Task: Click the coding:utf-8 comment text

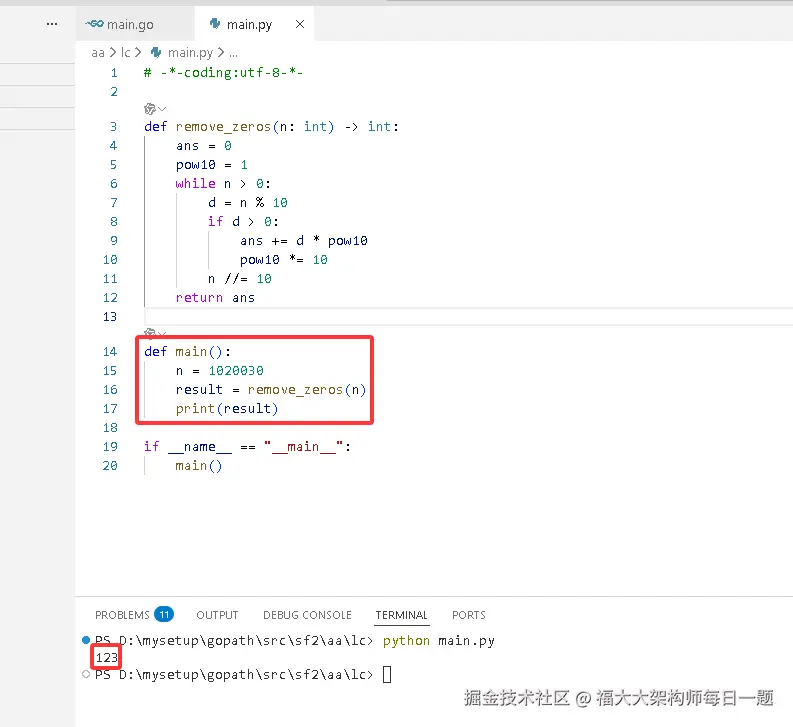Action: point(223,73)
